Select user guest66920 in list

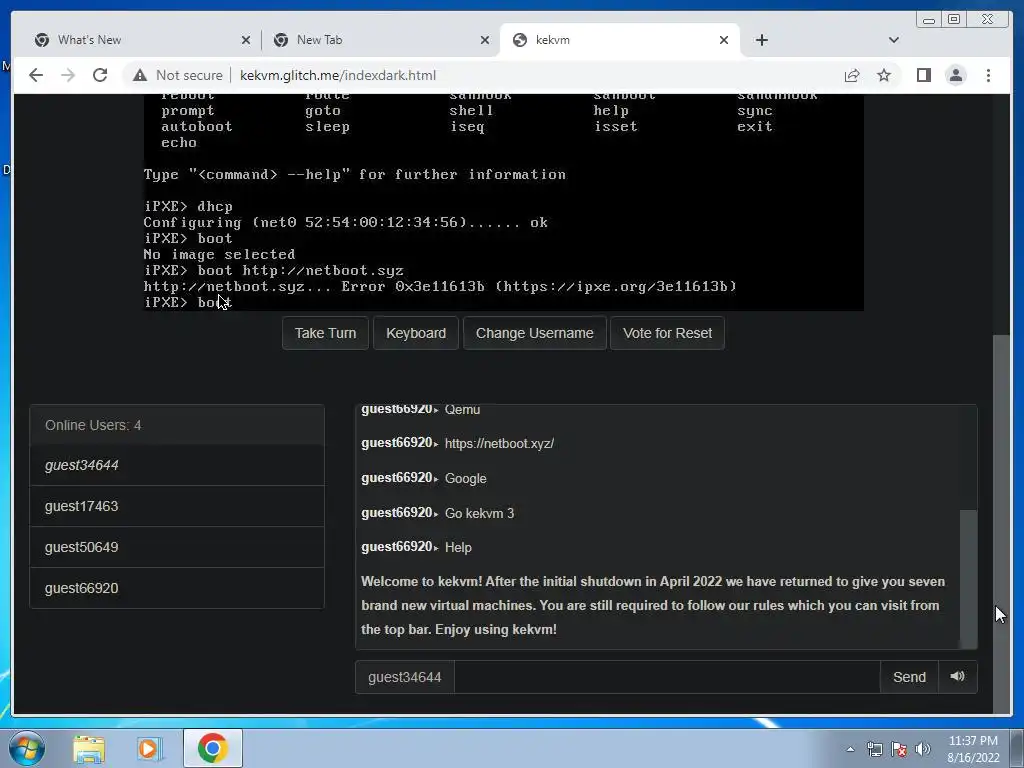click(177, 588)
